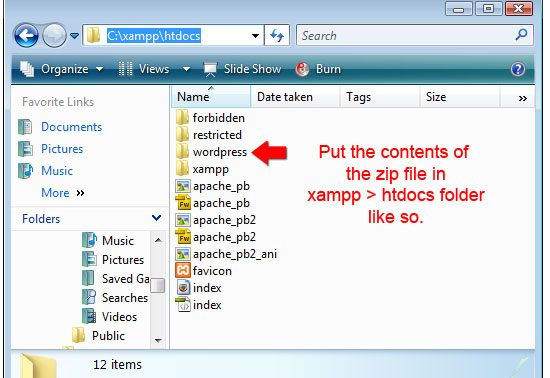The image size is (550, 378).
Task: Select Saved Games in the folder tree
Action: (126, 278)
